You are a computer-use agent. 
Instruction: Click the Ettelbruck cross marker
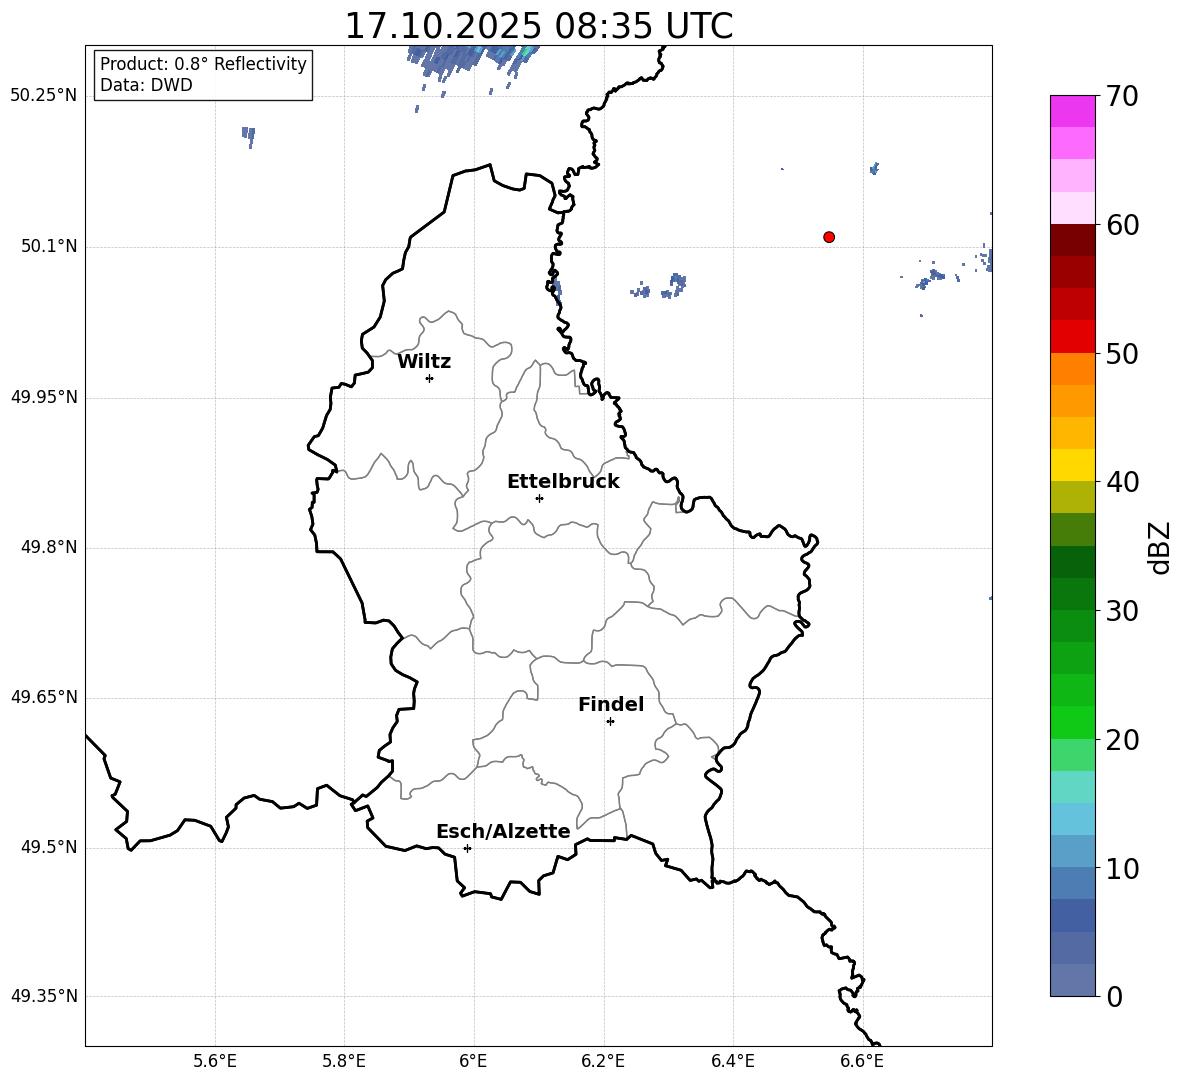(539, 498)
